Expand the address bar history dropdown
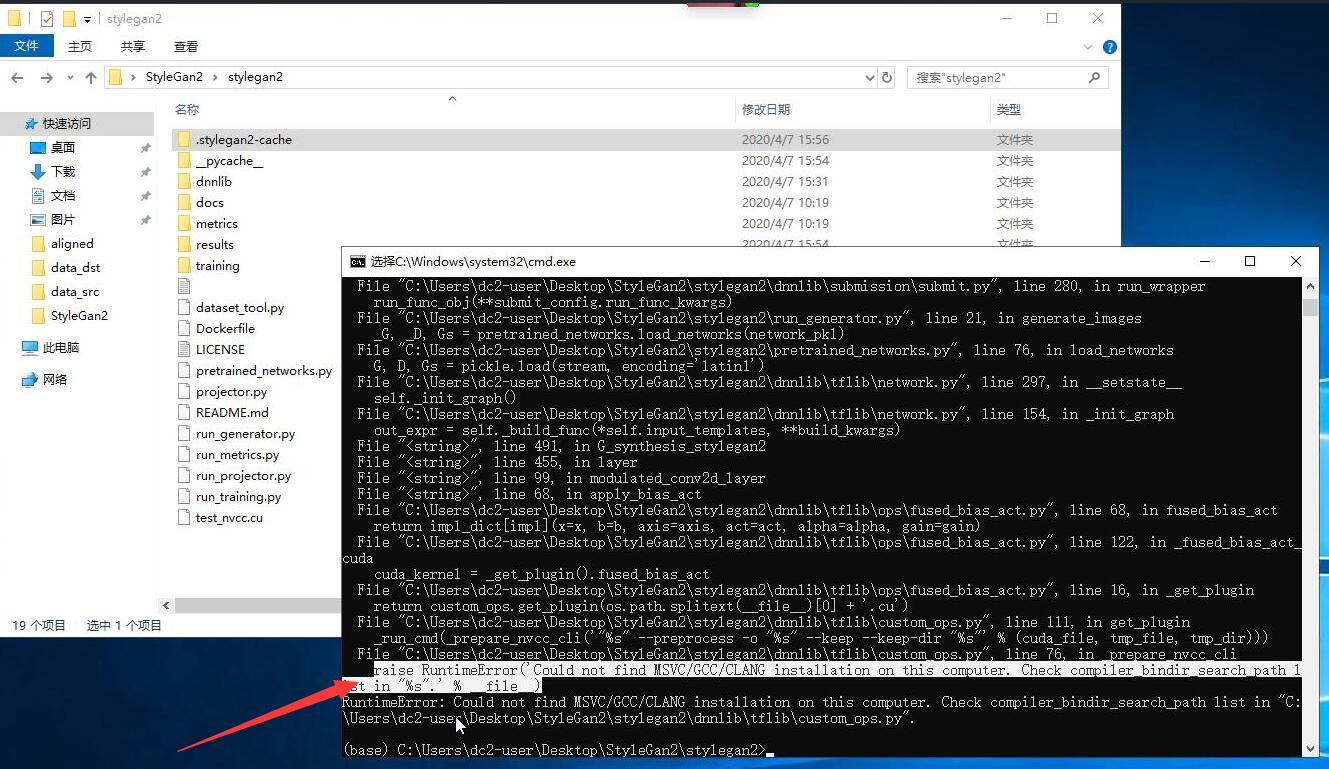This screenshot has height=769, width=1329. (x=869, y=77)
